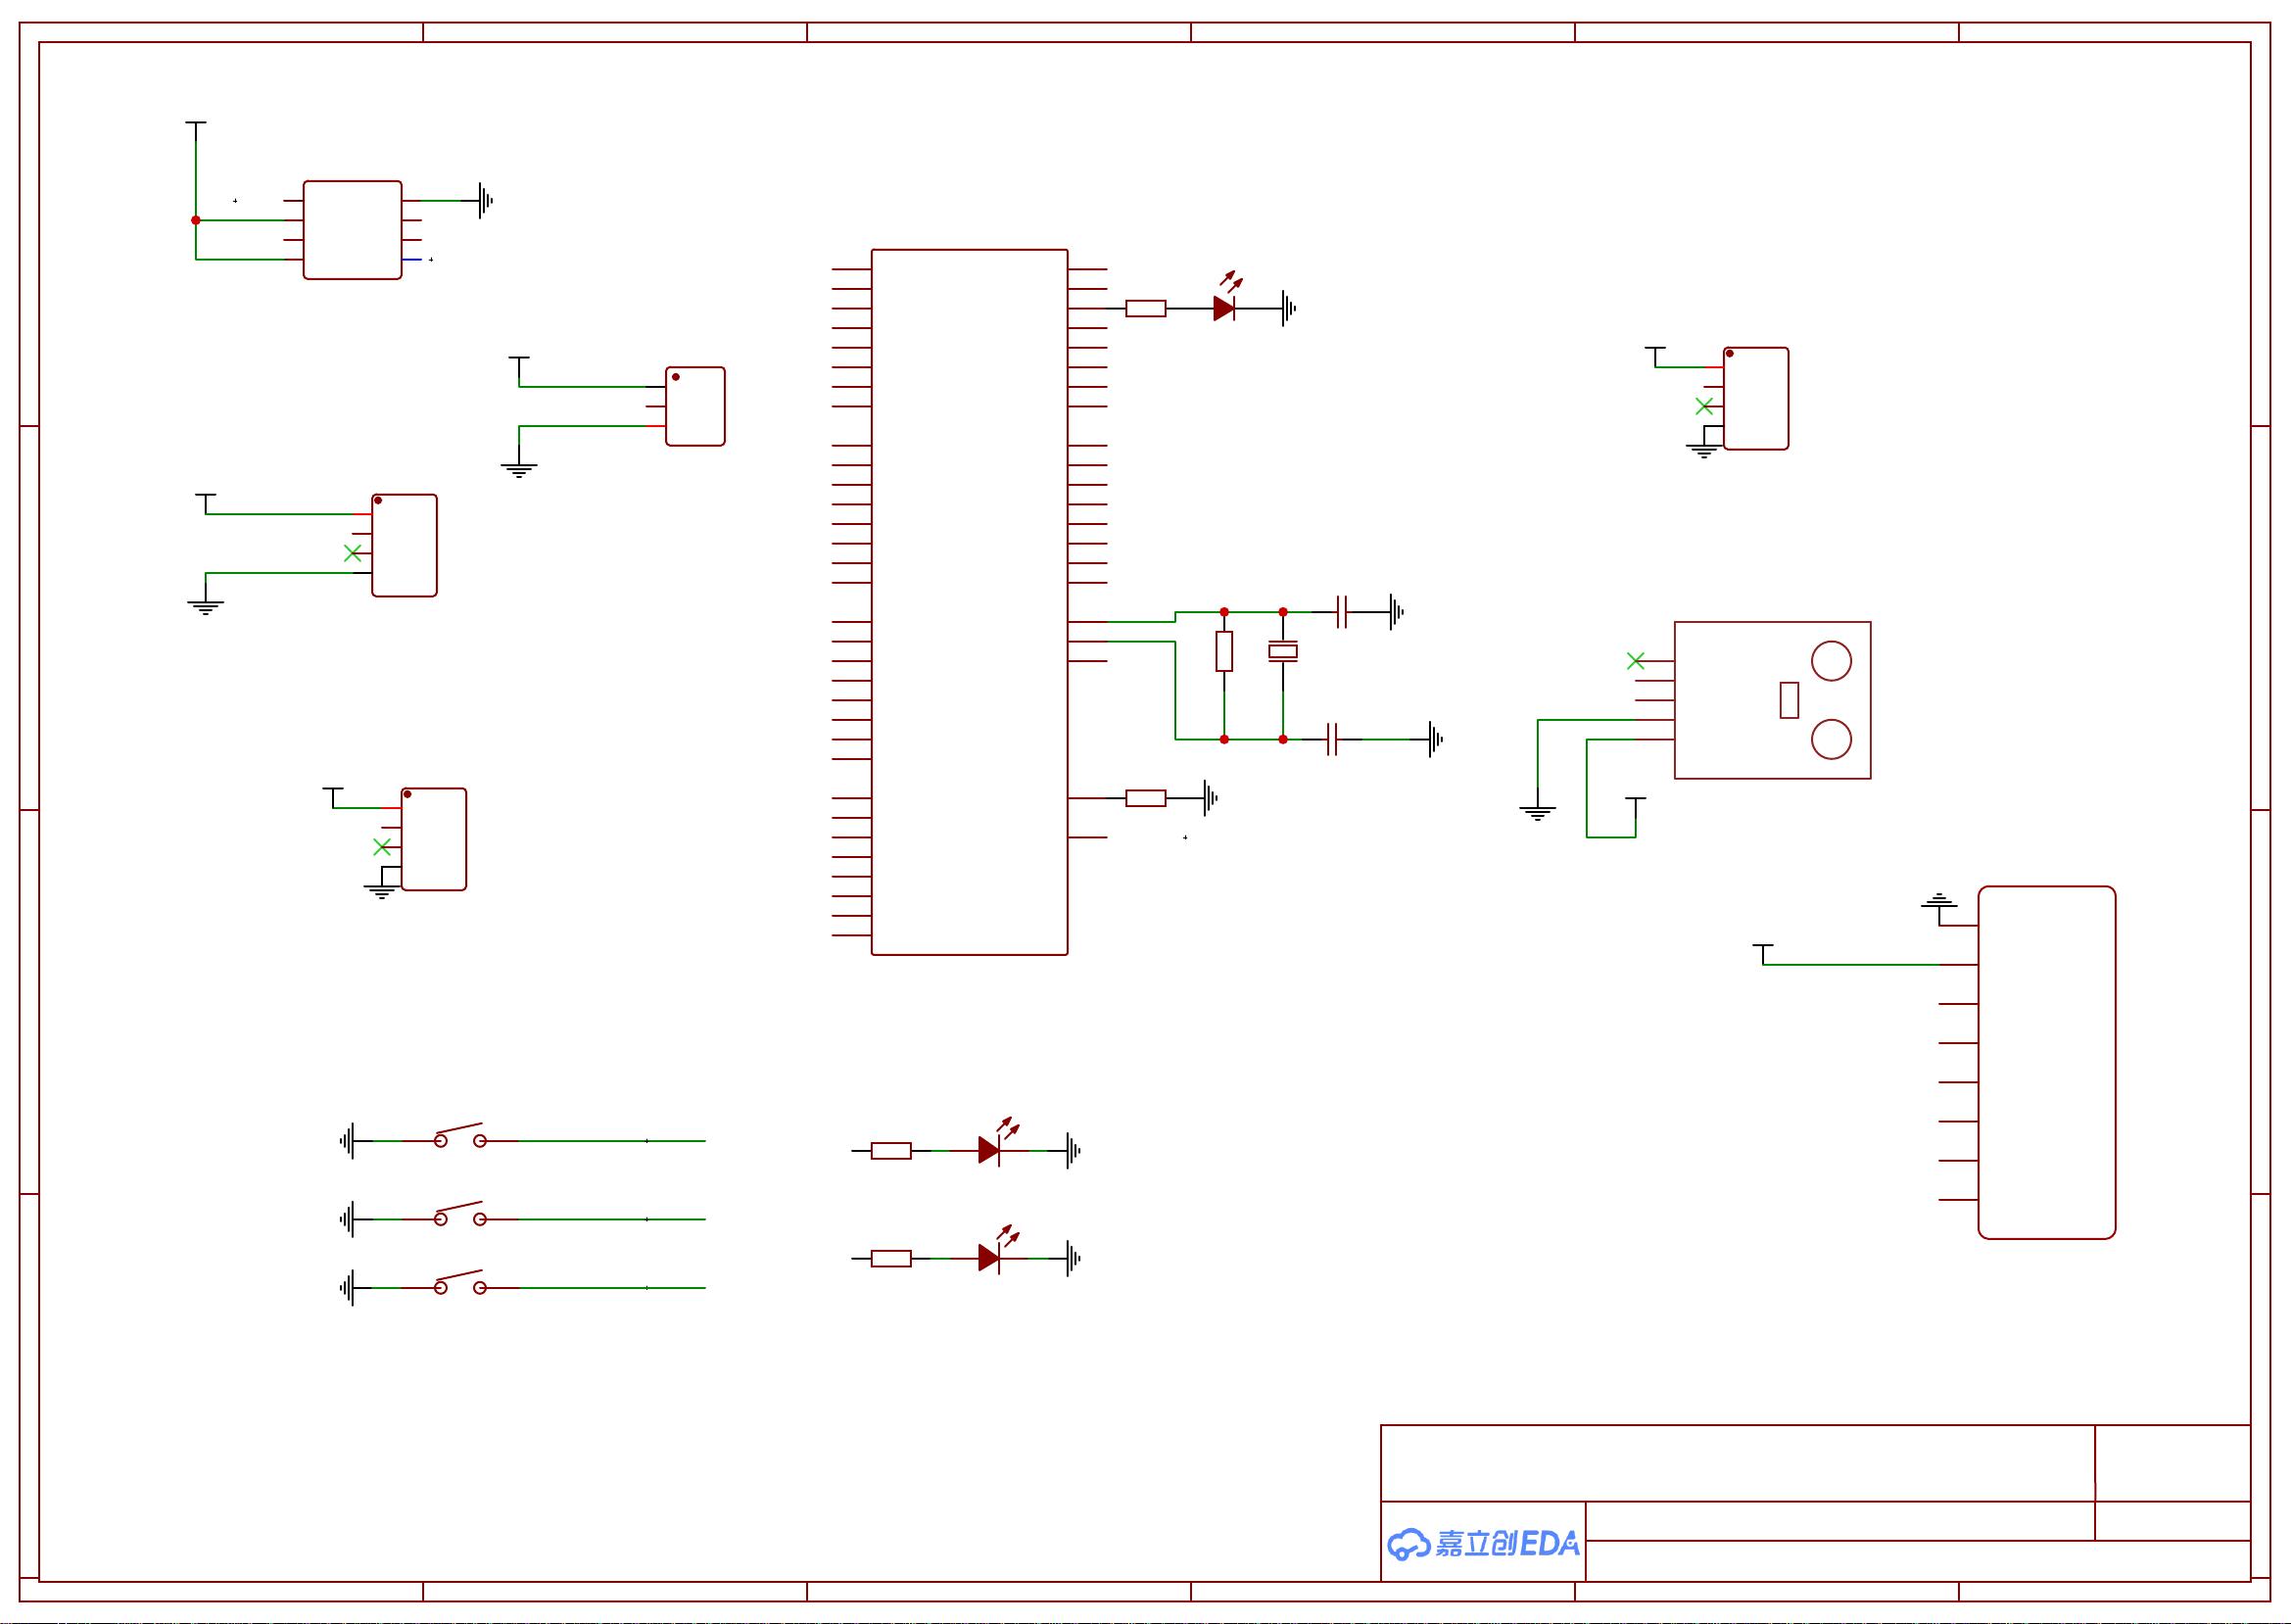Image resolution: width=2291 pixels, height=1624 pixels.
Task: Click the pull-down resistor below the crystal circuit
Action: coord(1146,798)
